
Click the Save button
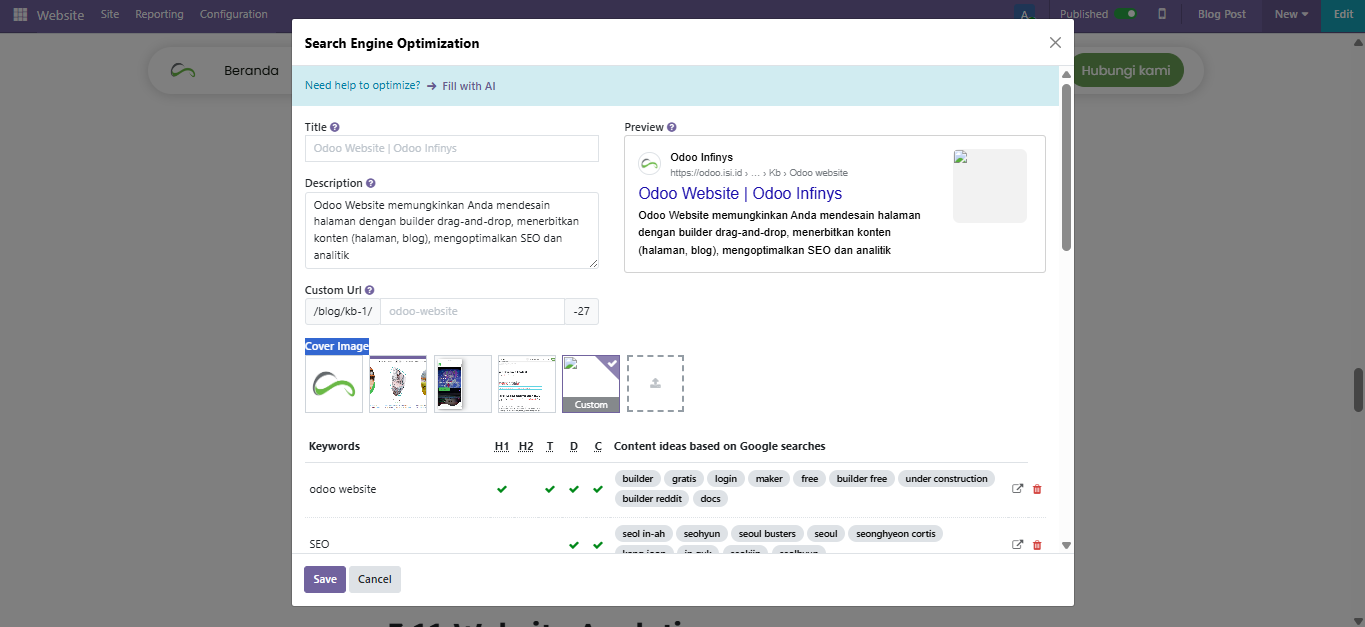[x=325, y=579]
